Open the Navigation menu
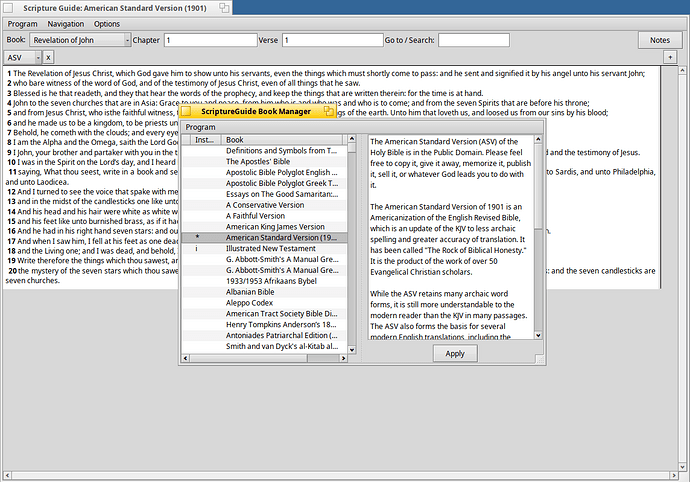 [x=66, y=24]
